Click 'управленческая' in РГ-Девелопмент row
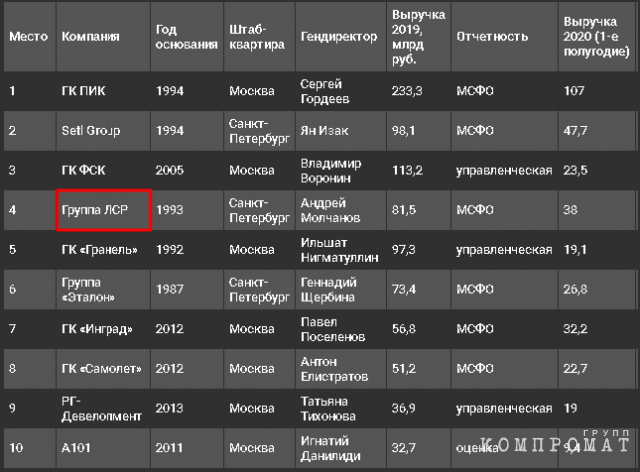The width and height of the screenshot is (640, 472). coord(504,409)
